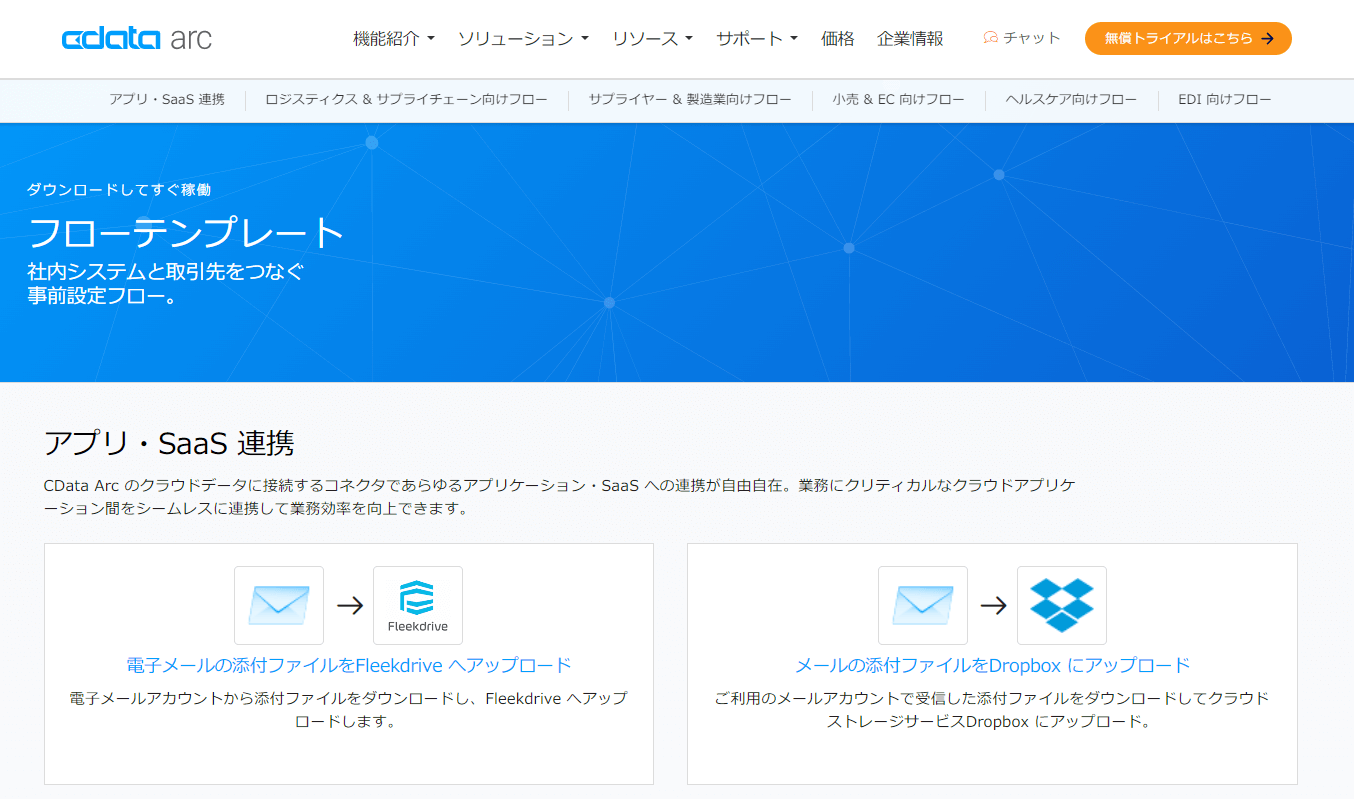1354x799 pixels.
Task: Select the Fleekdrive service icon
Action: [x=417, y=605]
